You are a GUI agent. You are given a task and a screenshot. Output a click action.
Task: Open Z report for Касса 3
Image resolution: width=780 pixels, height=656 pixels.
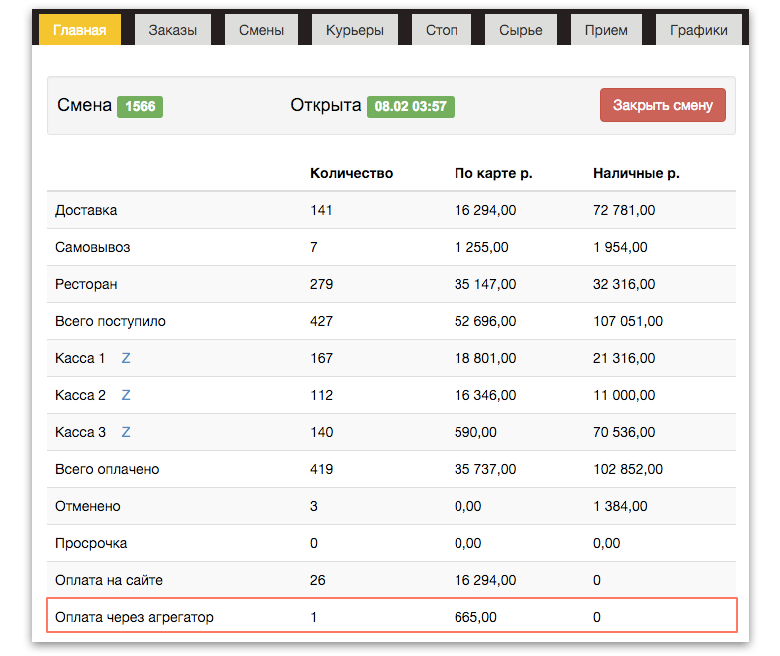pos(126,432)
